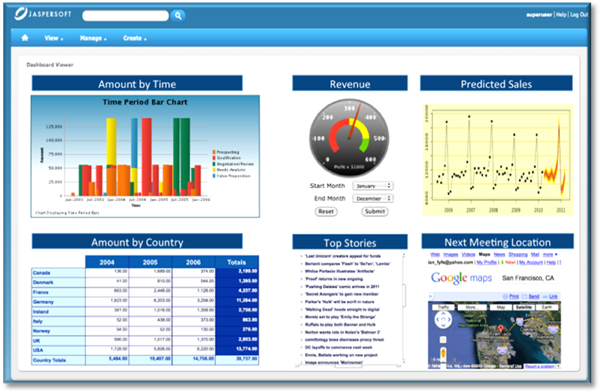Screen dimensions: 602x392
Task: Click the Top Stories horizontal scrollbar
Action: pyautogui.click(x=348, y=366)
